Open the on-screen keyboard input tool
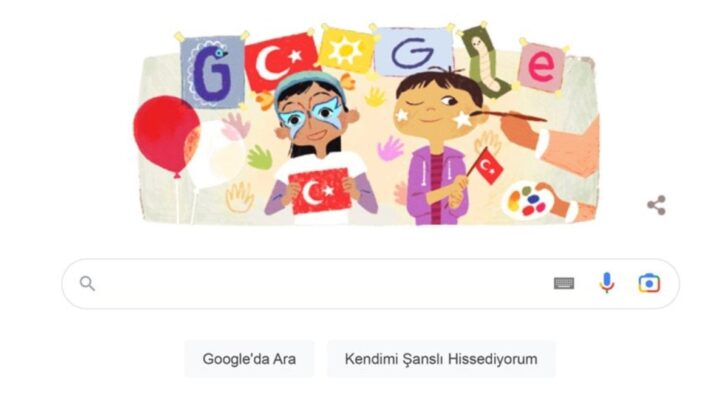The height and width of the screenshot is (410, 728). (564, 283)
